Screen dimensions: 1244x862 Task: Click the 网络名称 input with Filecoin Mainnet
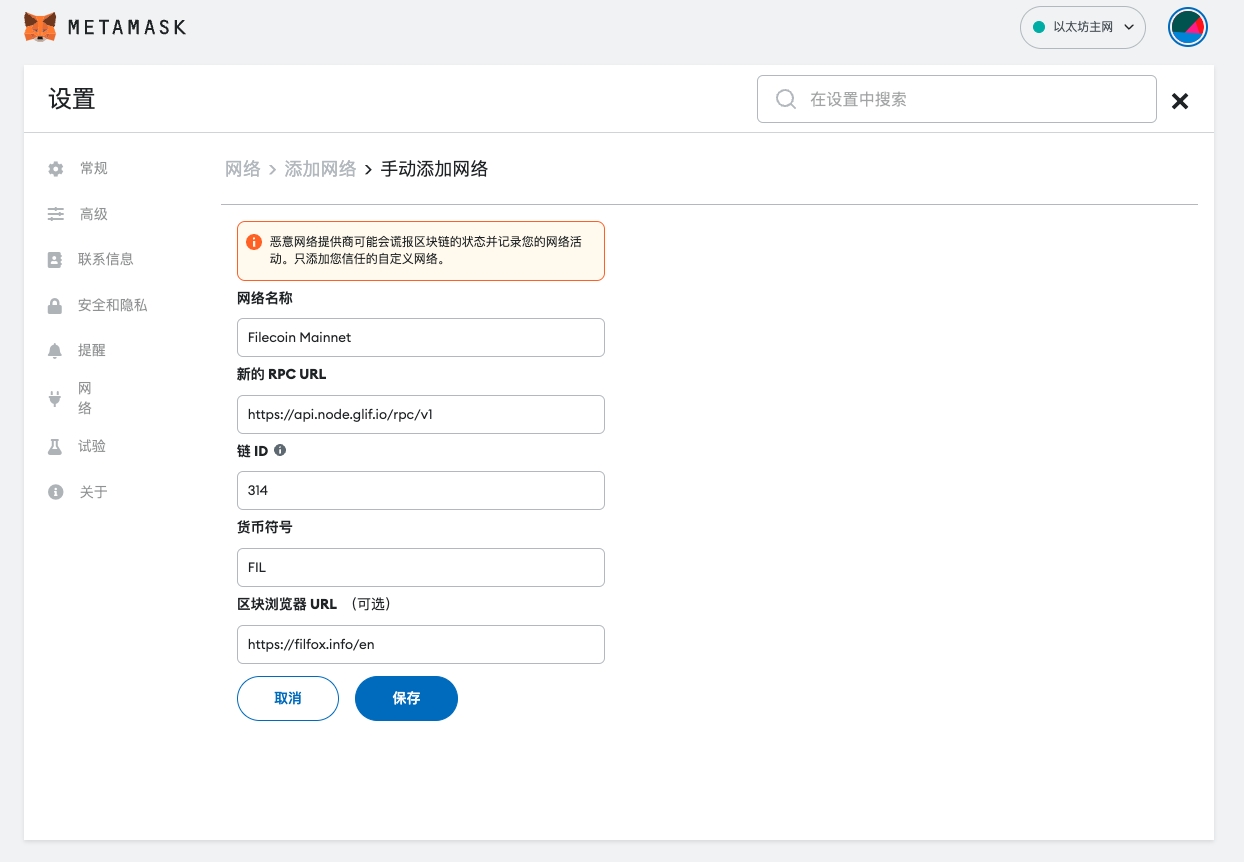coord(420,337)
